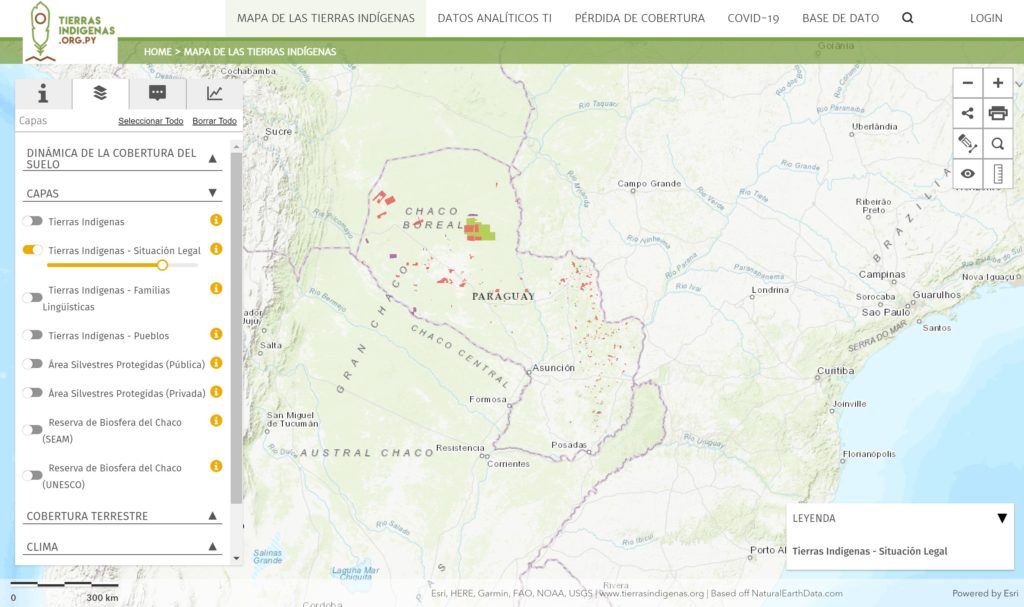Enable the Tierras Indigenas layer toggle
The width and height of the screenshot is (1024, 607).
[31, 221]
